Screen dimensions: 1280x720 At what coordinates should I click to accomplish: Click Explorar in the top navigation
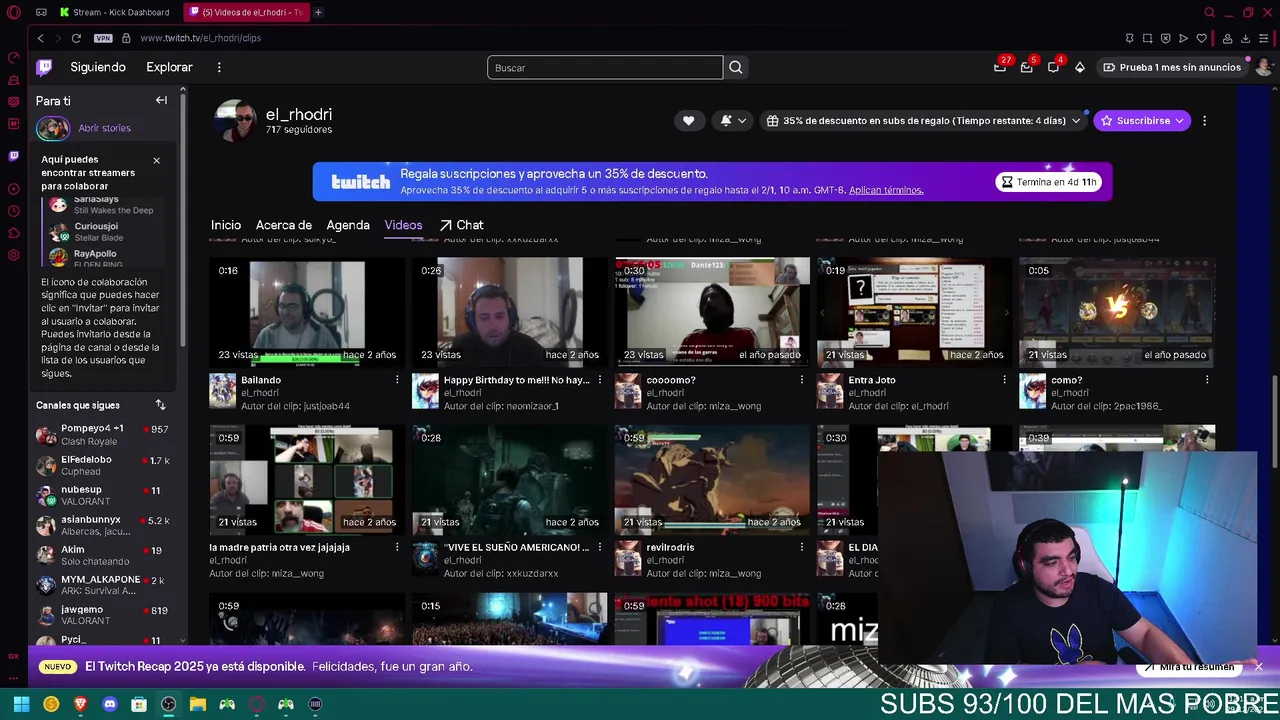click(x=169, y=67)
